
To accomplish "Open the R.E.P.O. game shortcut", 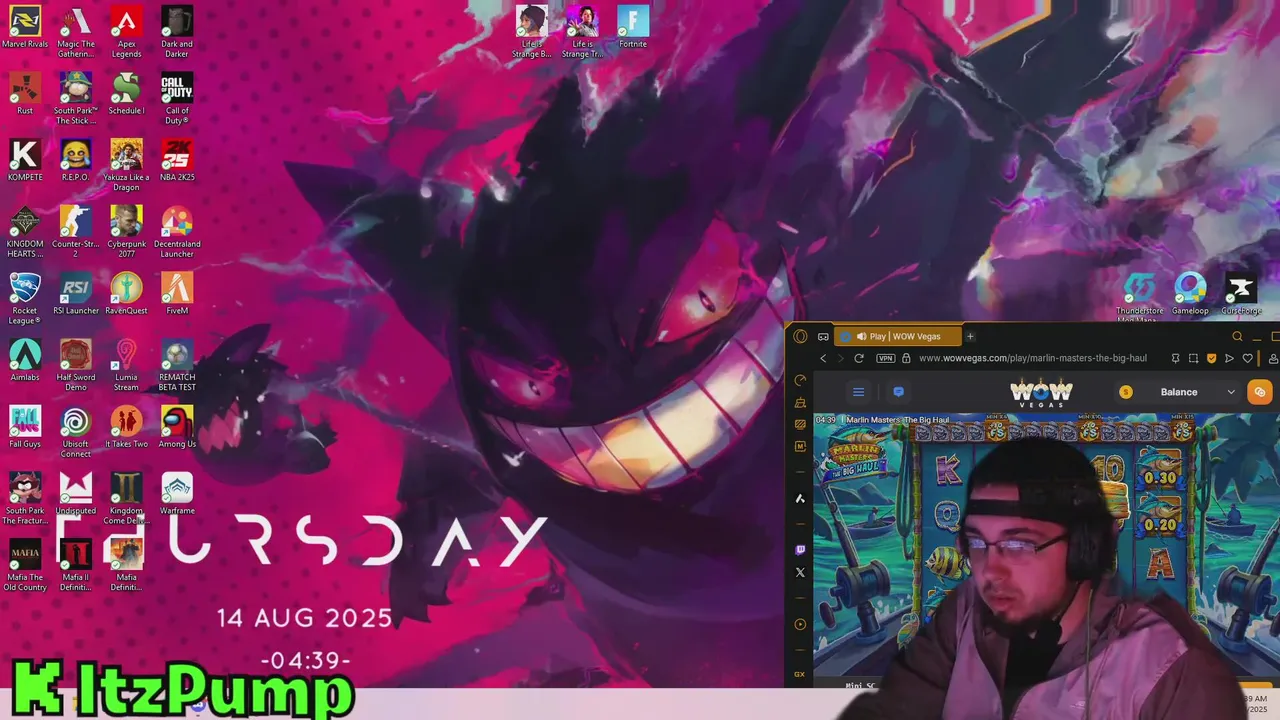I will 75,160.
